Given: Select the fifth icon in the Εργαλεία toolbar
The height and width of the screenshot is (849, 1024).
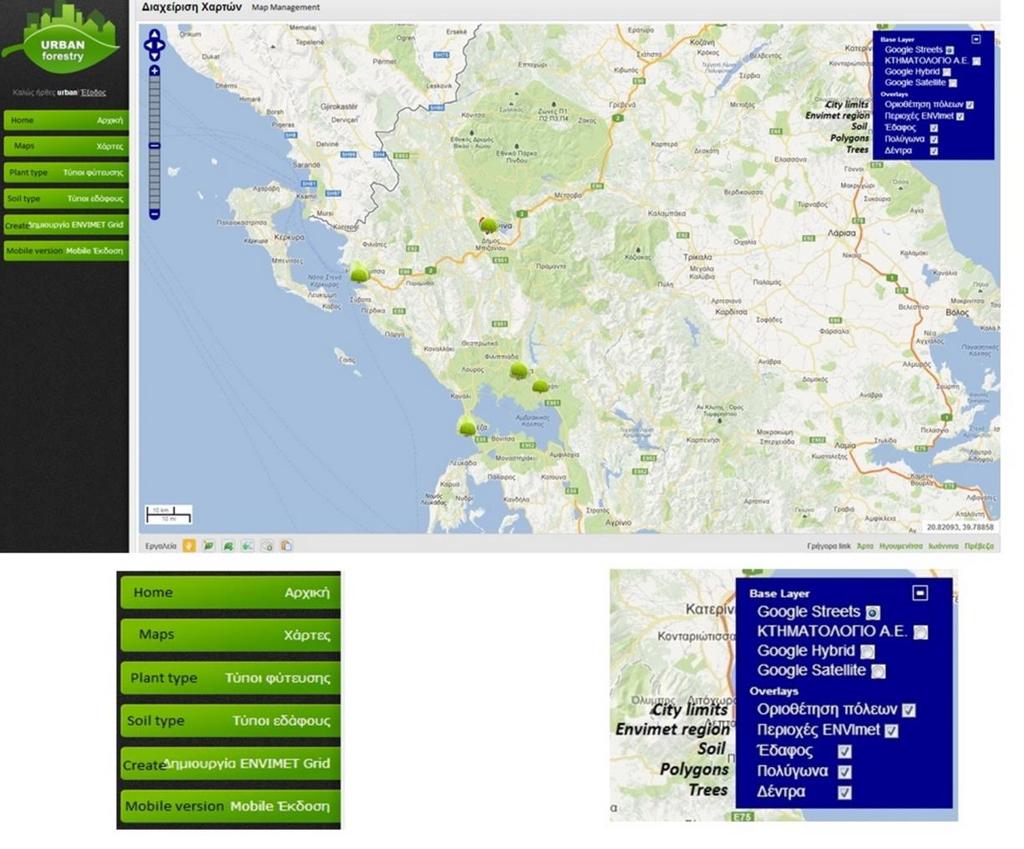Looking at the screenshot, I should [x=267, y=545].
